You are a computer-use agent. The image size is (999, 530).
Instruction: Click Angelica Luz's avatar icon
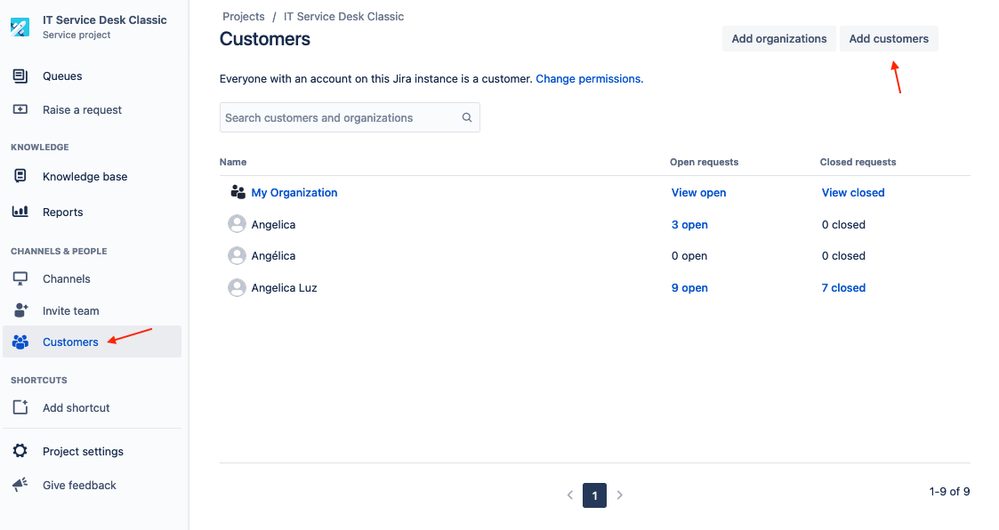tap(237, 287)
